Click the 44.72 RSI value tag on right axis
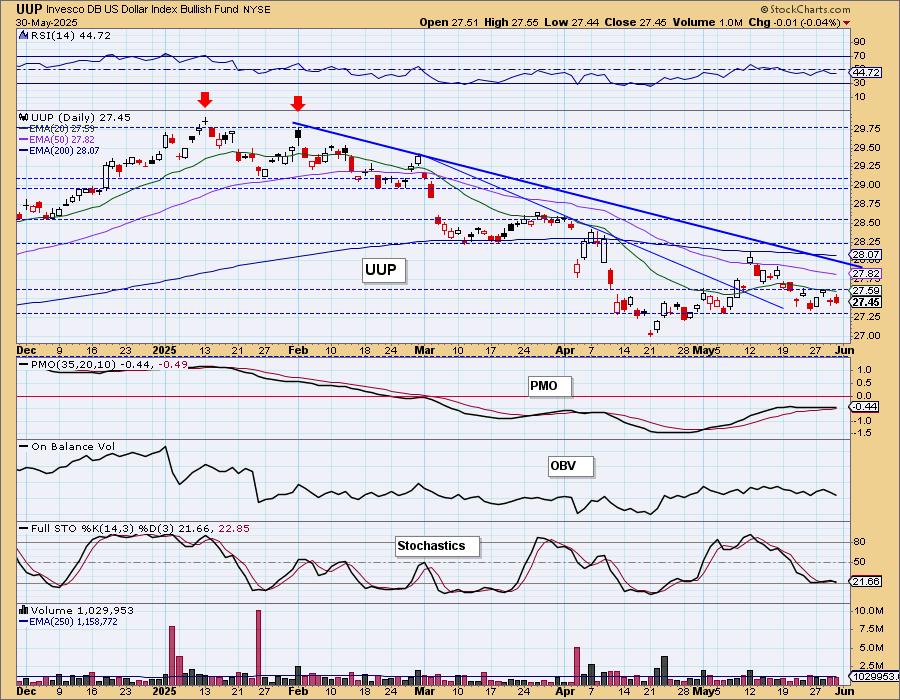This screenshot has height=700, width=900. click(865, 72)
